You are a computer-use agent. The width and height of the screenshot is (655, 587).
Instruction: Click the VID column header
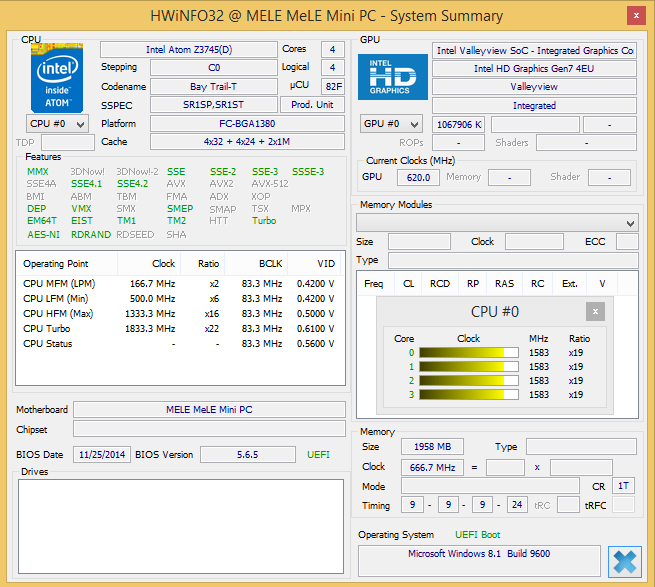click(x=314, y=264)
